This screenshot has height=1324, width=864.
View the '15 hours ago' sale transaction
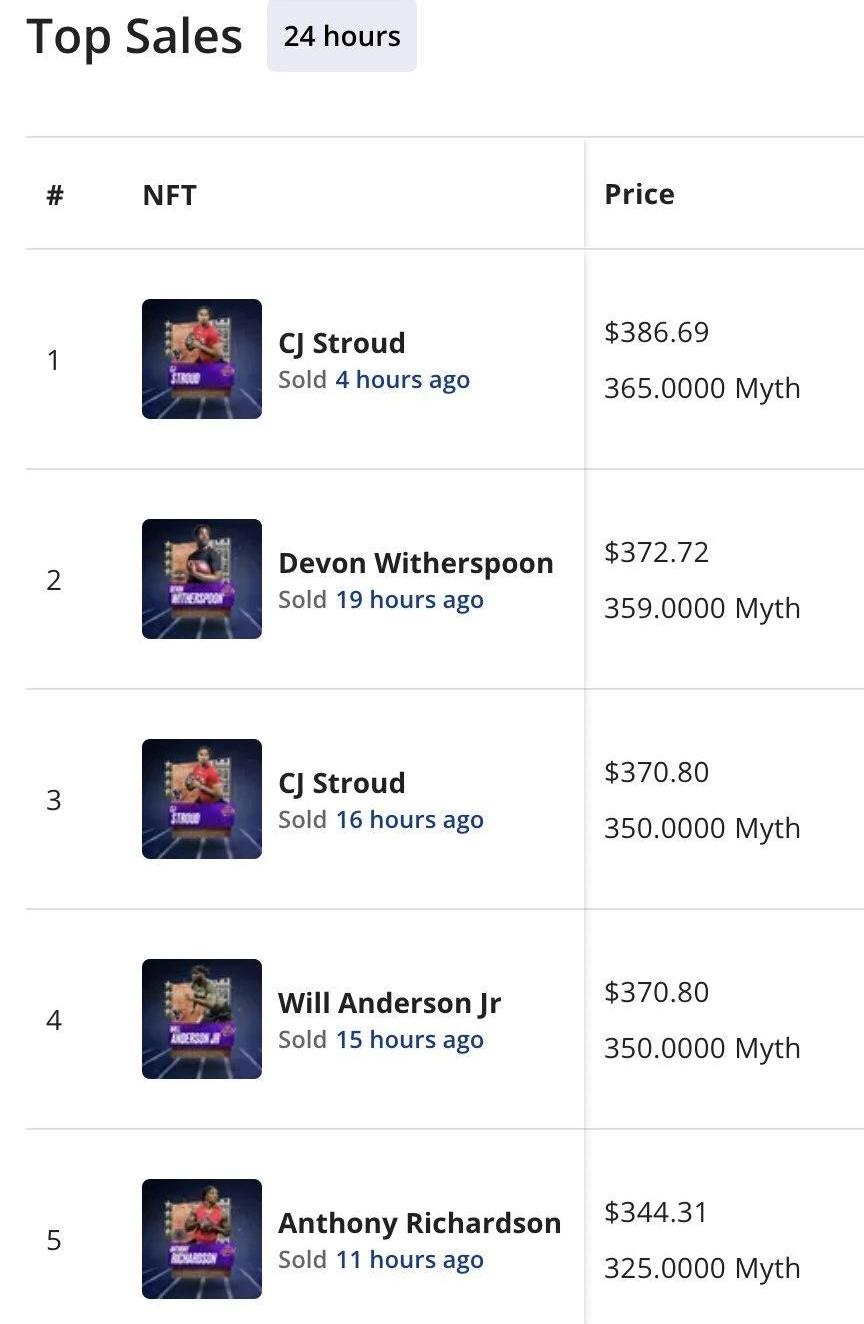tap(409, 1040)
